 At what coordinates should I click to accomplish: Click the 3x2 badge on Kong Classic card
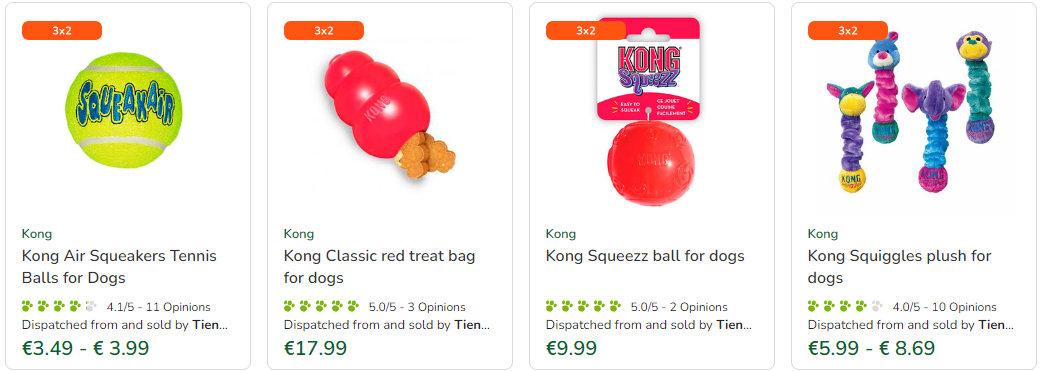click(324, 31)
